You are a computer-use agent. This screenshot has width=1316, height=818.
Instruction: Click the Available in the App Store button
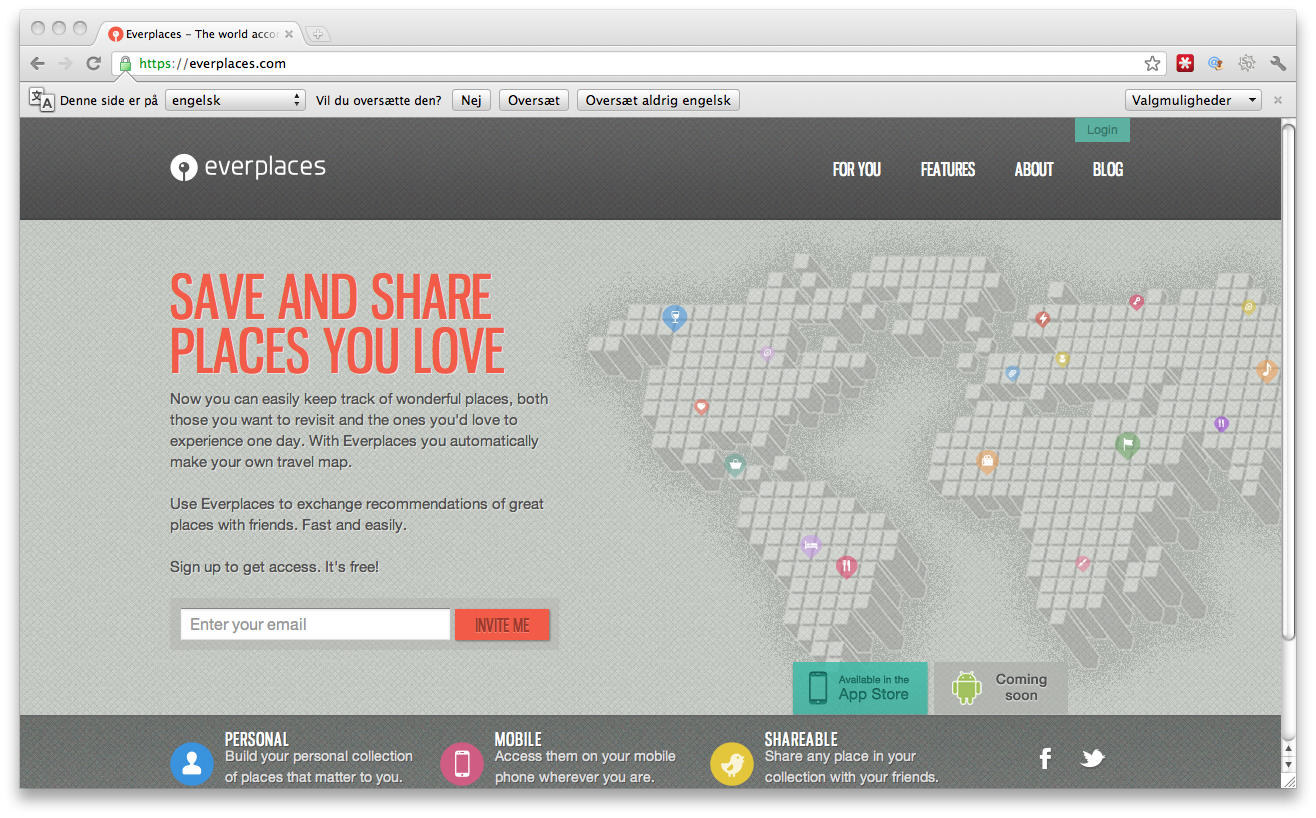(860, 688)
